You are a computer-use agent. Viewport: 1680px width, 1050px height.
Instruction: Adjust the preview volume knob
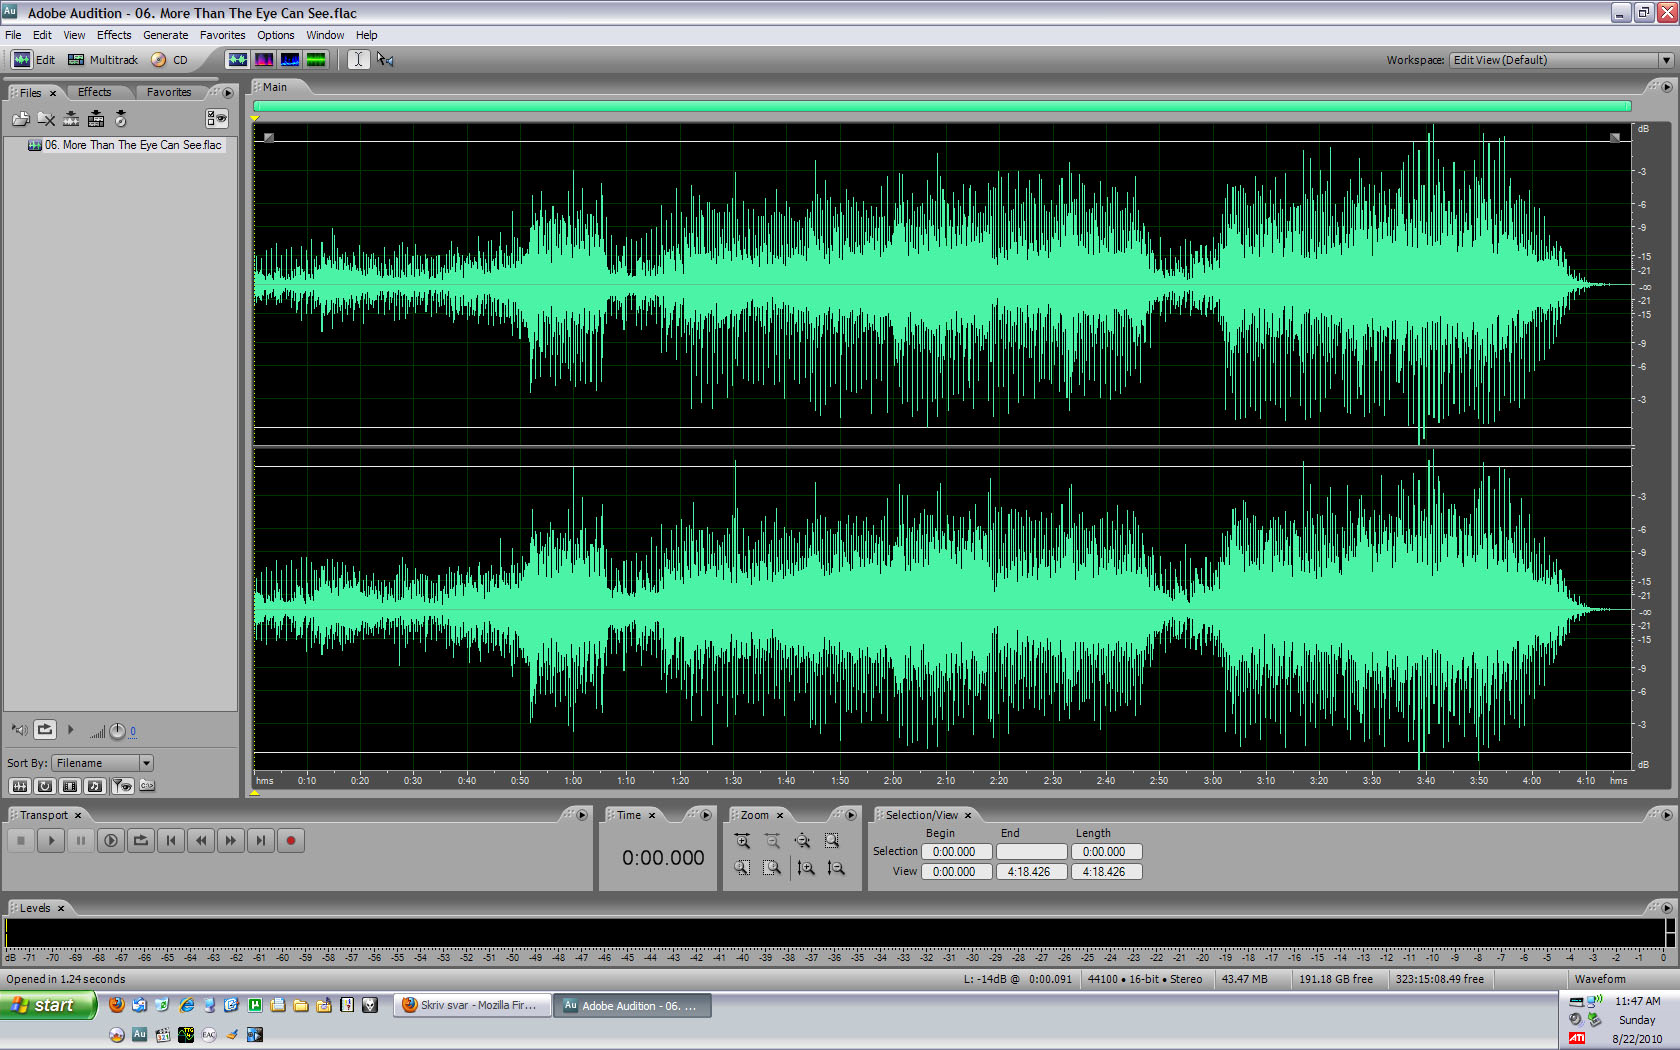(x=117, y=731)
